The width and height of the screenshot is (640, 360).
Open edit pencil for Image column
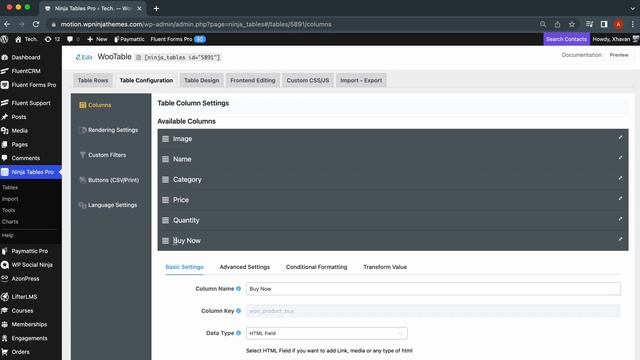click(620, 138)
